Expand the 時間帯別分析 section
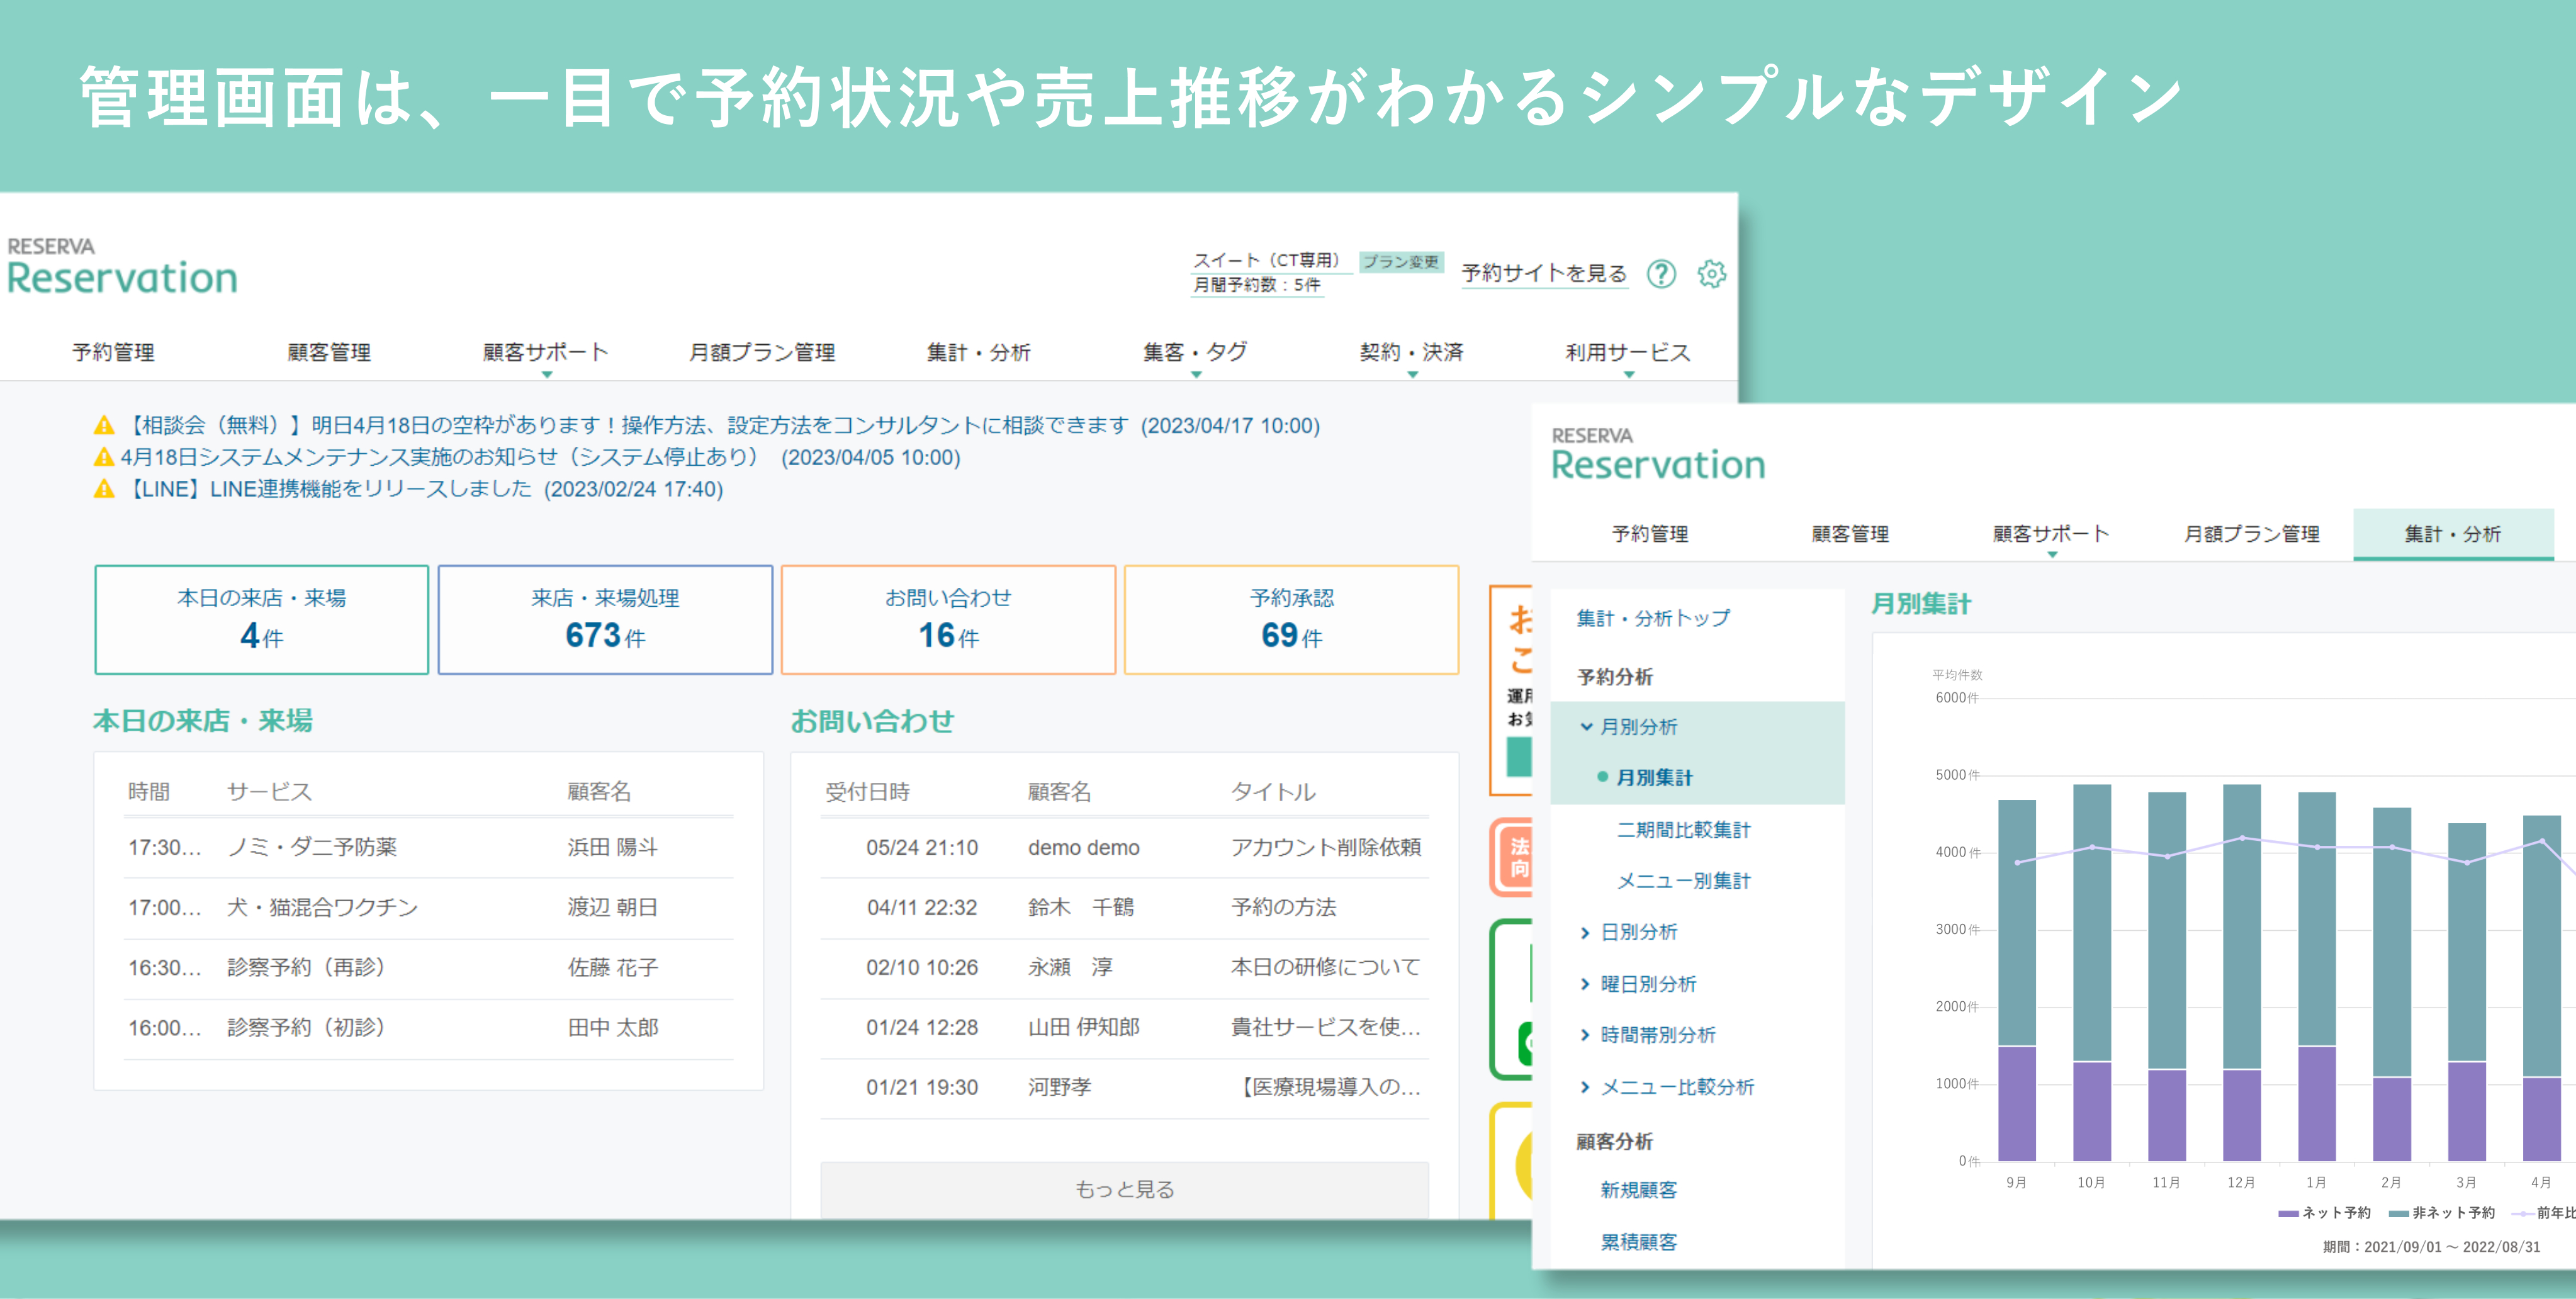 pyautogui.click(x=1586, y=1035)
